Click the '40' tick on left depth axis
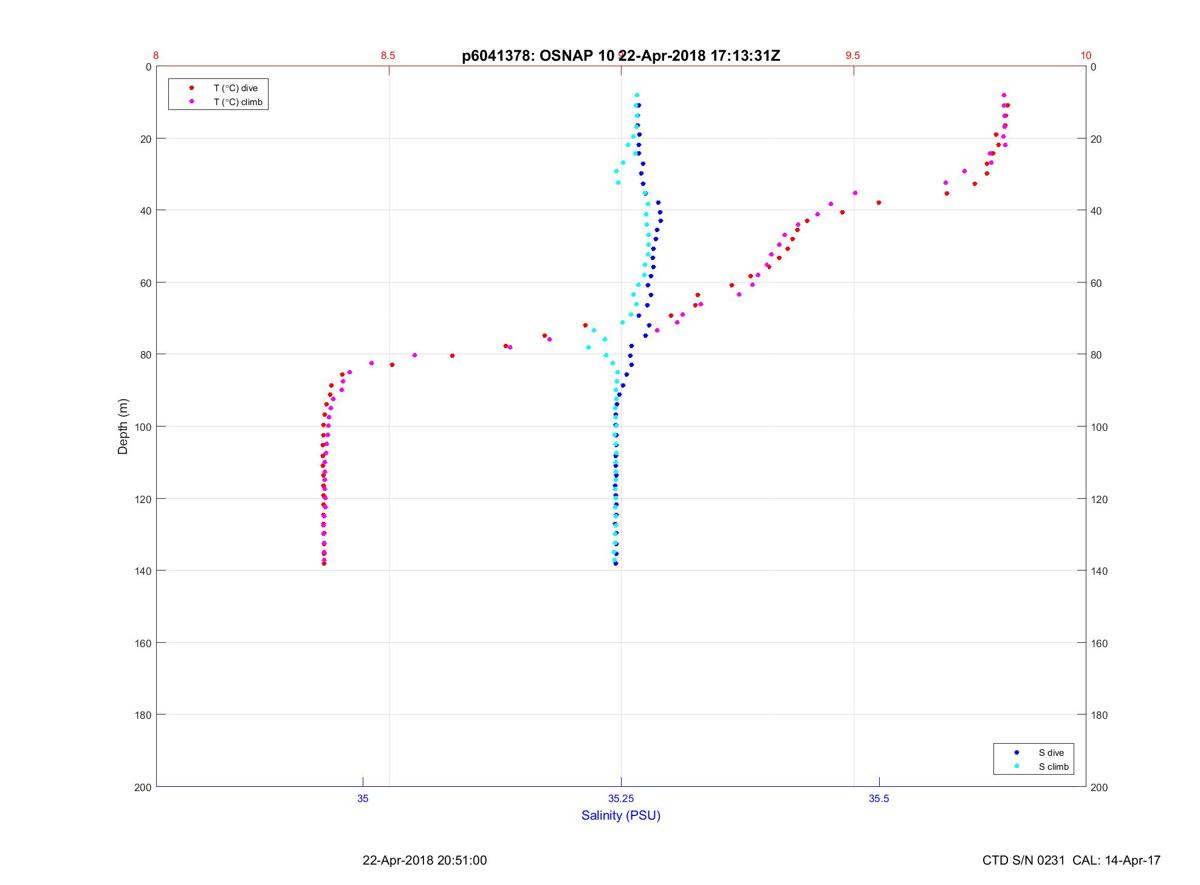 pos(145,211)
